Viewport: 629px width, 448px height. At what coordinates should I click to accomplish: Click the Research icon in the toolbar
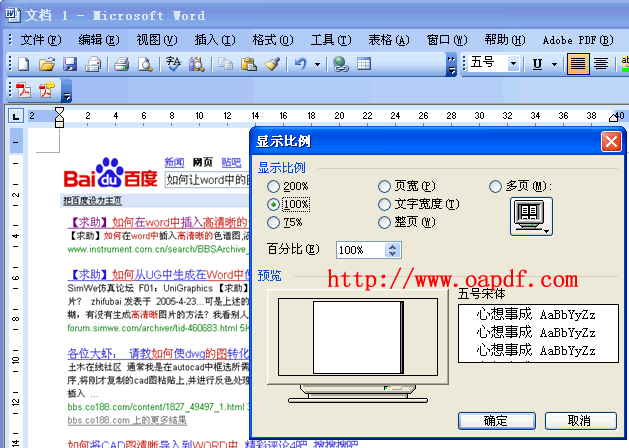[x=197, y=64]
